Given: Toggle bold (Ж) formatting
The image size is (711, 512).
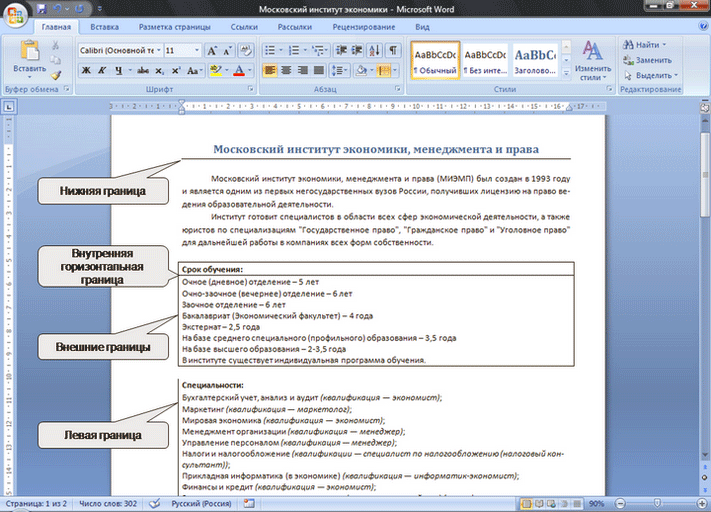Looking at the screenshot, I should point(86,70).
